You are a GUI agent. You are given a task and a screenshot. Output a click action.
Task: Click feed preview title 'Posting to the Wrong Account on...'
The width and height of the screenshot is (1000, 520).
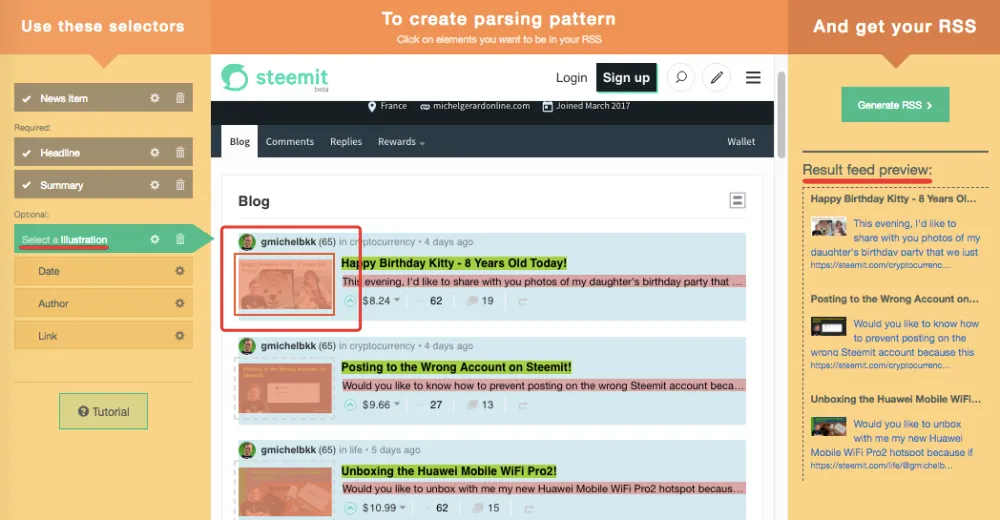(894, 299)
